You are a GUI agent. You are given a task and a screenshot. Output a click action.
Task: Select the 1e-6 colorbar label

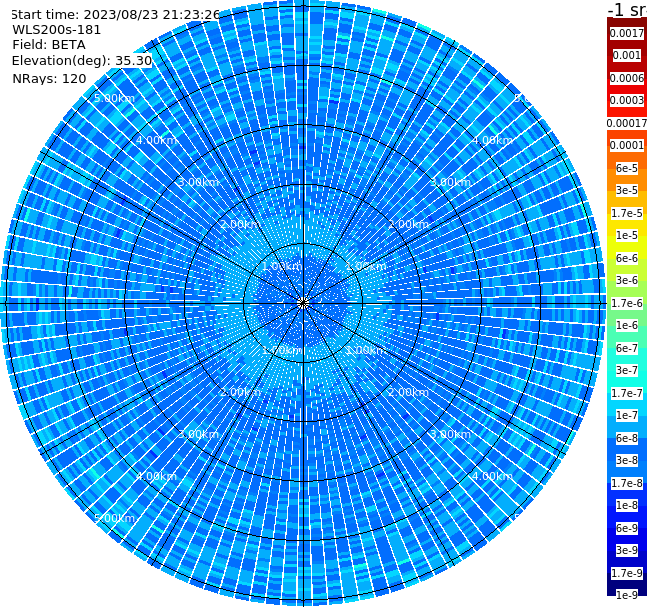coord(627,325)
